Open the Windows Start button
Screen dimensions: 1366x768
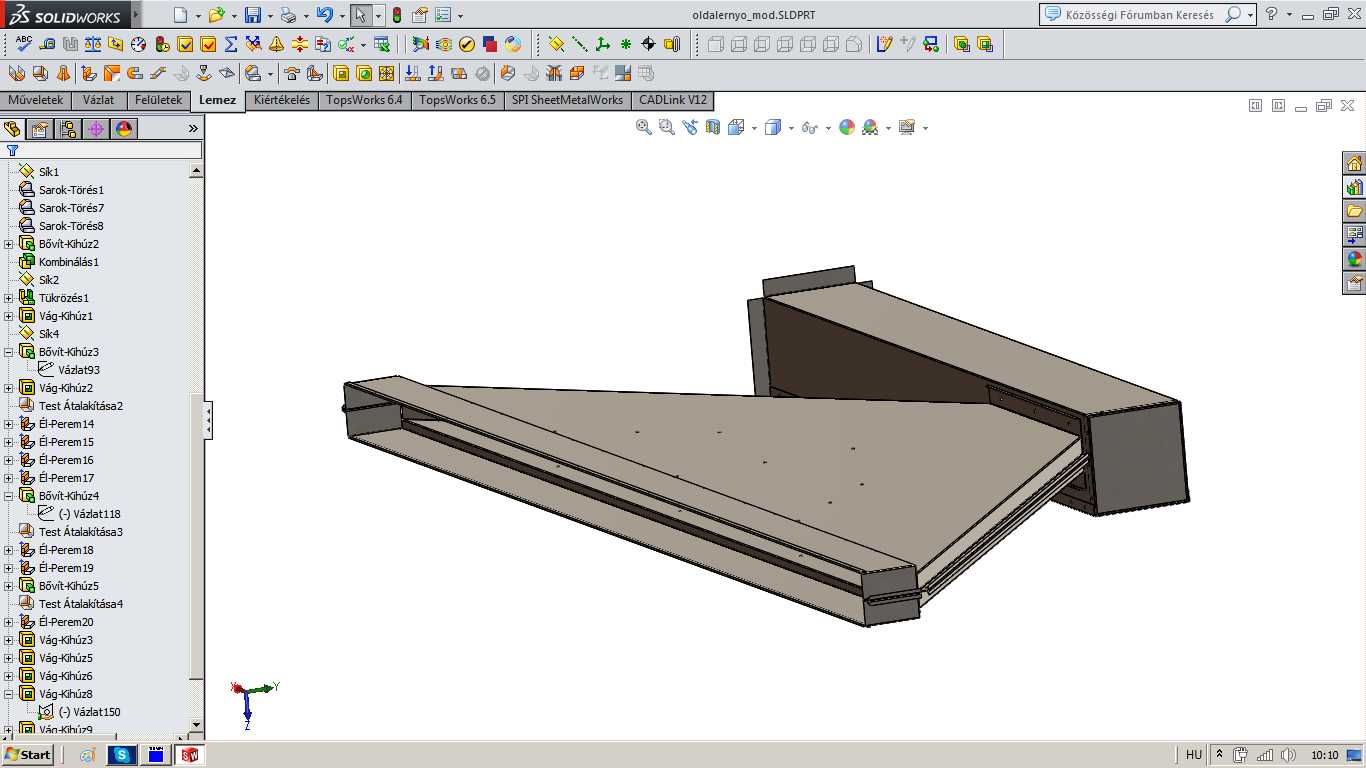pyautogui.click(x=27, y=755)
